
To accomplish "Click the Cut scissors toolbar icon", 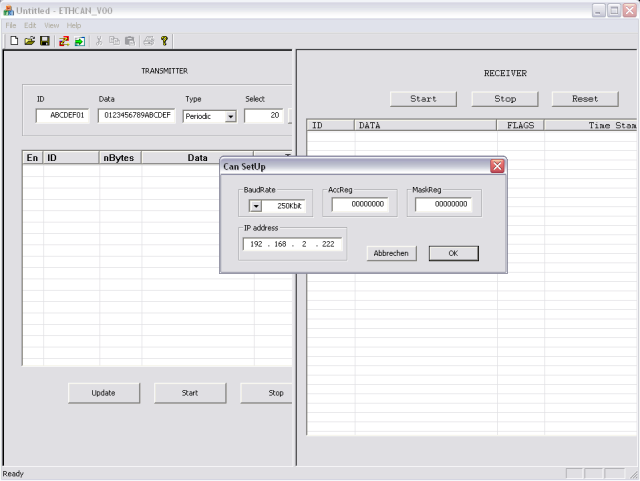I will click(99, 41).
